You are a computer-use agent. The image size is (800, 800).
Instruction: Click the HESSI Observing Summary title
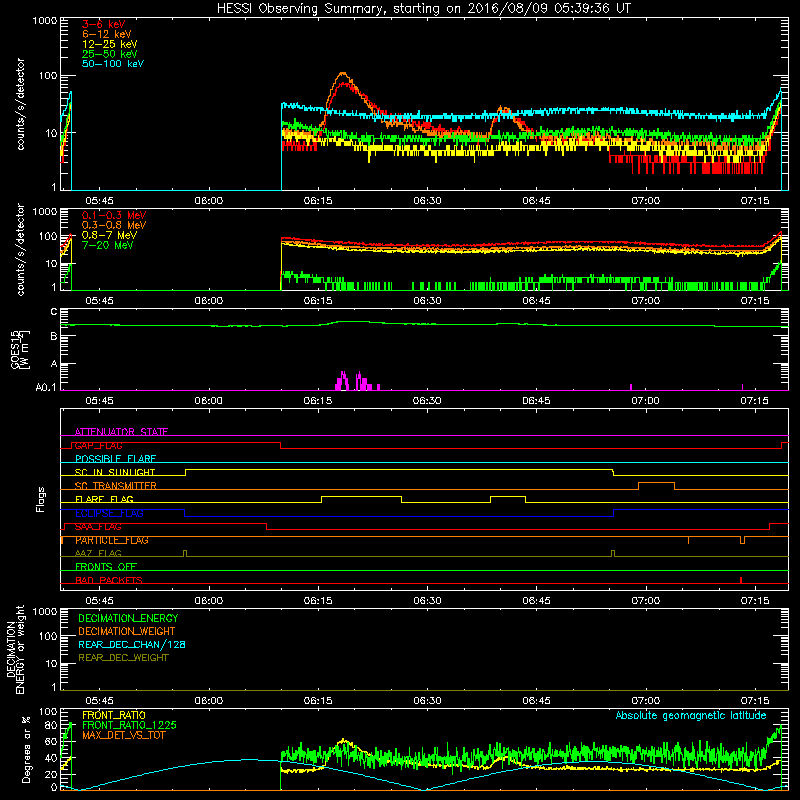tap(423, 9)
